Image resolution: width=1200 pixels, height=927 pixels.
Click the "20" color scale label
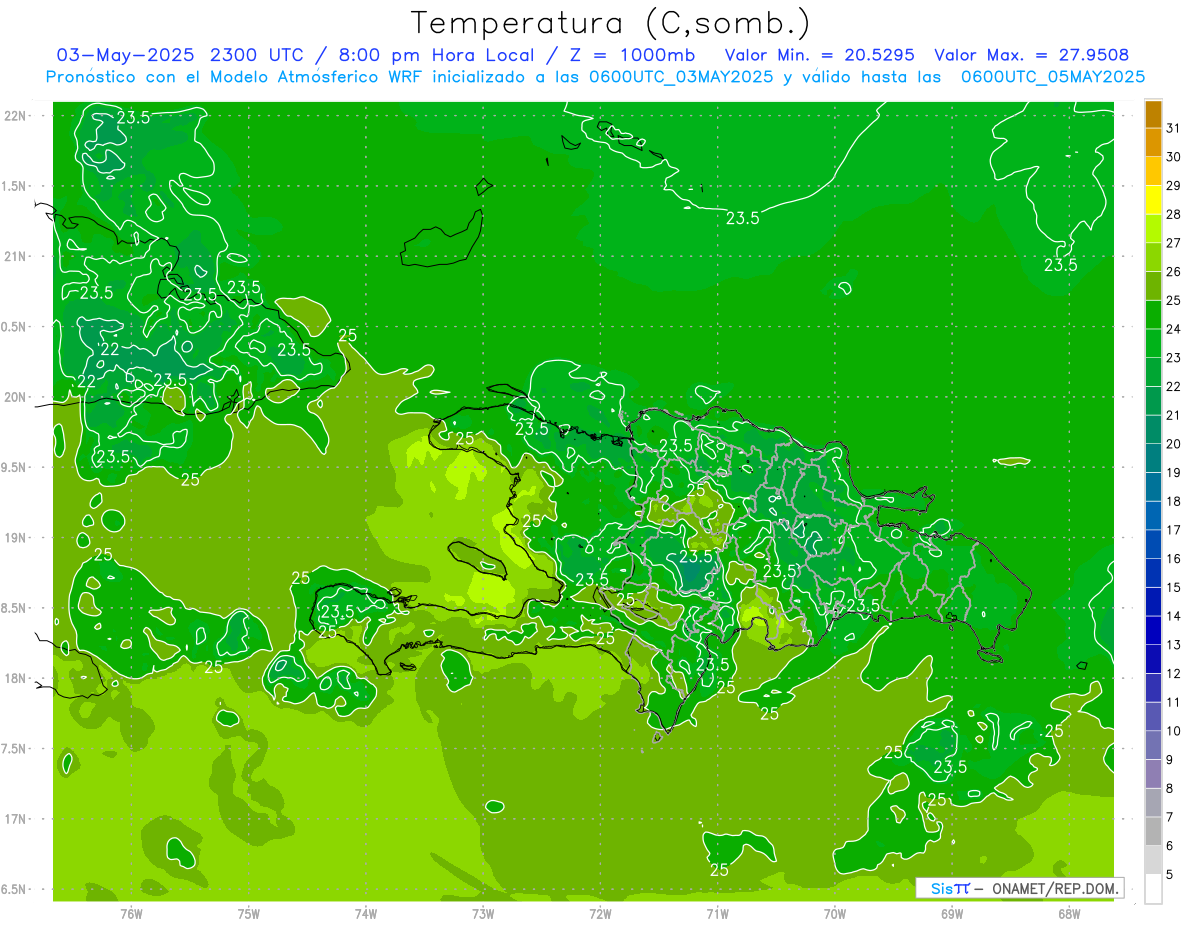[x=1174, y=443]
